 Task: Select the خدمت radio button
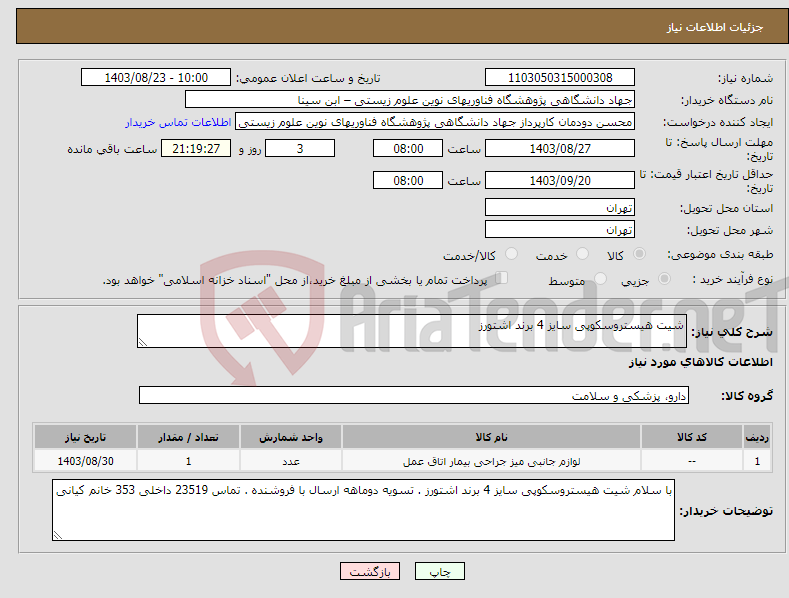pos(582,254)
